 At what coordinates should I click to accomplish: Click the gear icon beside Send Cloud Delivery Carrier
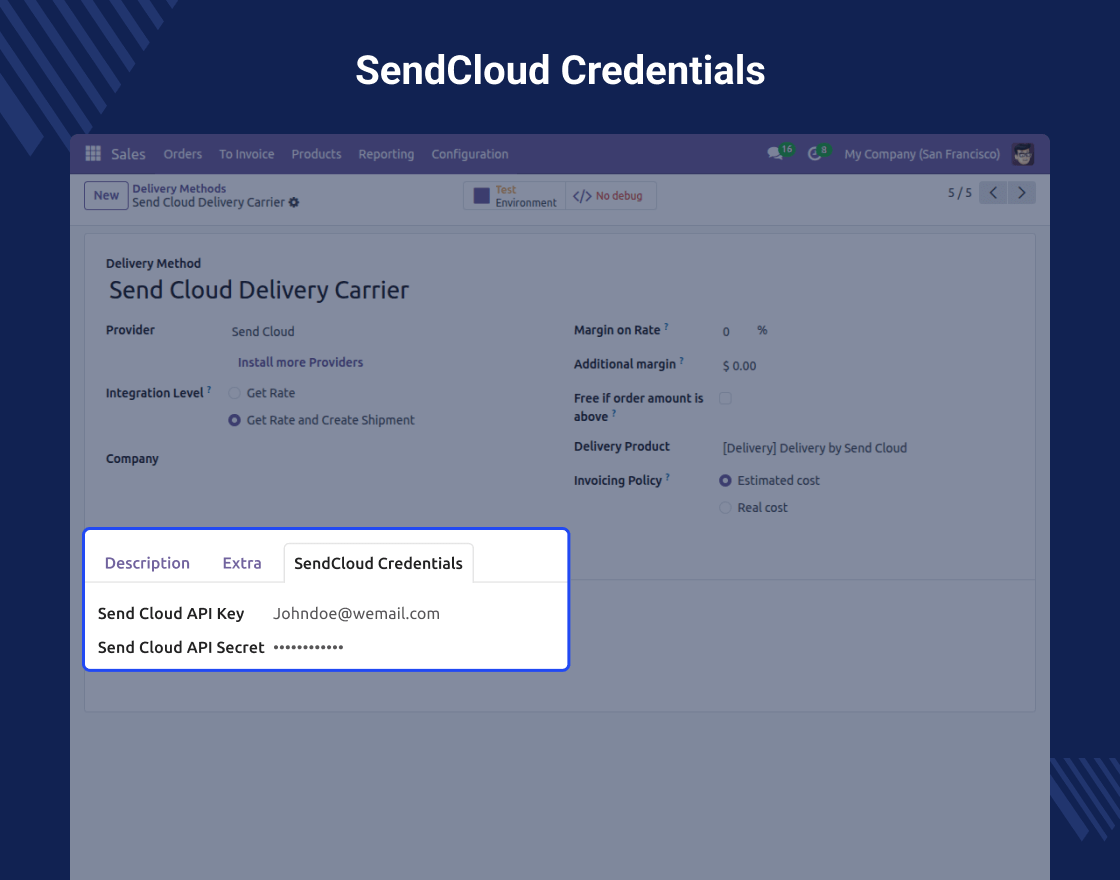tap(294, 203)
